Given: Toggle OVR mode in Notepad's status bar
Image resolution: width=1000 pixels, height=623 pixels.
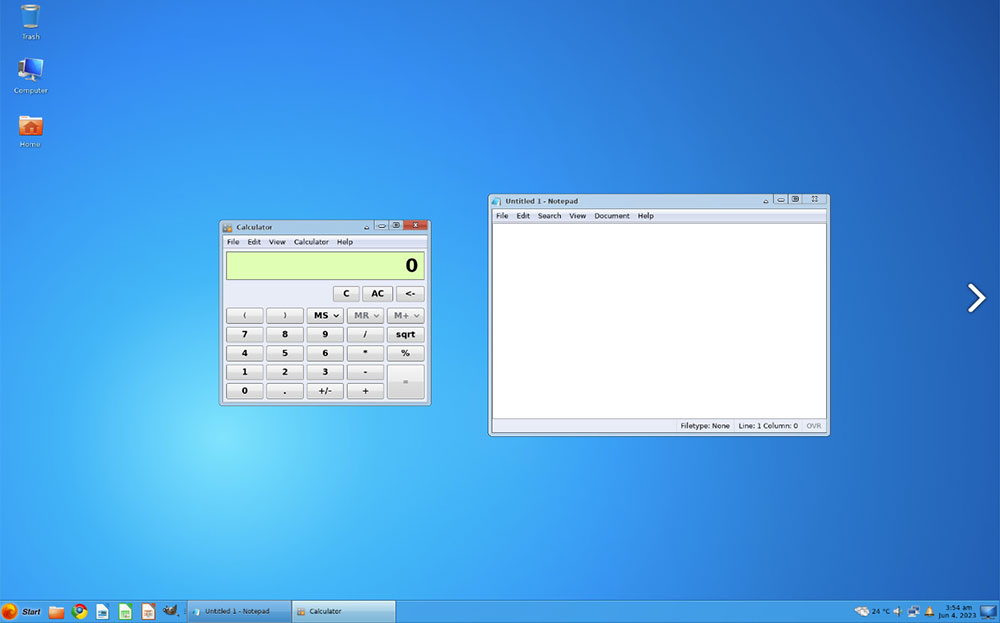Looking at the screenshot, I should [x=813, y=425].
